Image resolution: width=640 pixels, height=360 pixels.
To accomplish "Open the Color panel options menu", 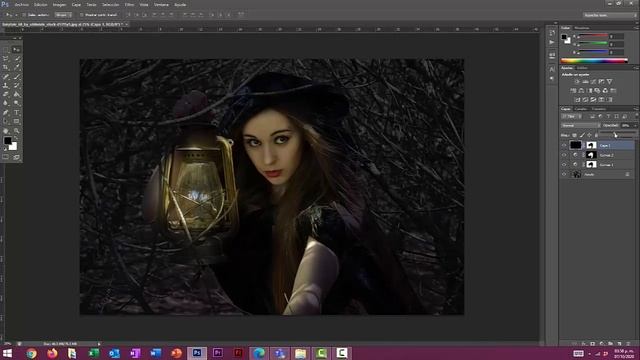I will 636,28.
